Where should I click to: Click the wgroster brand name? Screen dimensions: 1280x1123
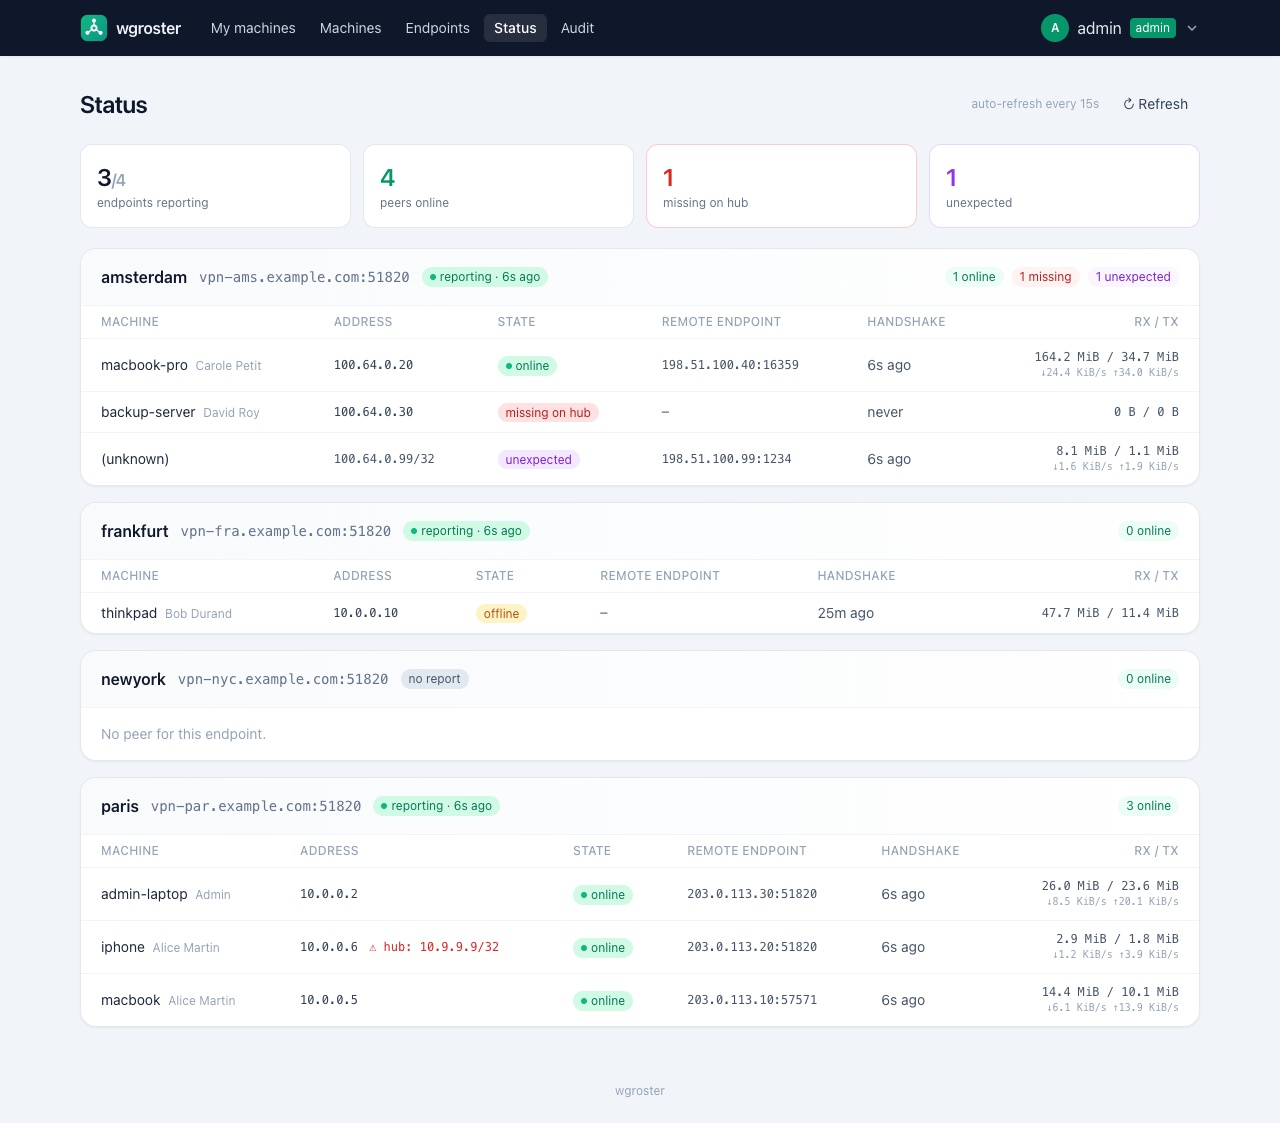pyautogui.click(x=148, y=28)
